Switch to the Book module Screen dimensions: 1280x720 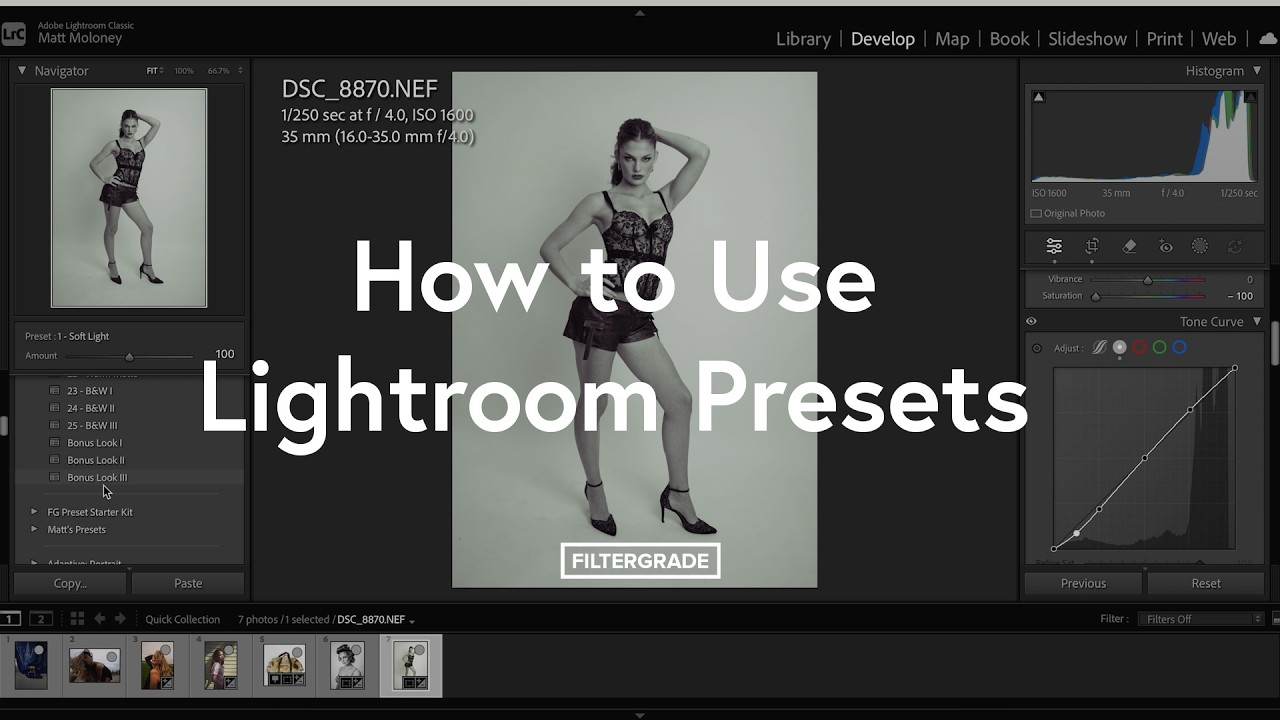tap(1009, 39)
